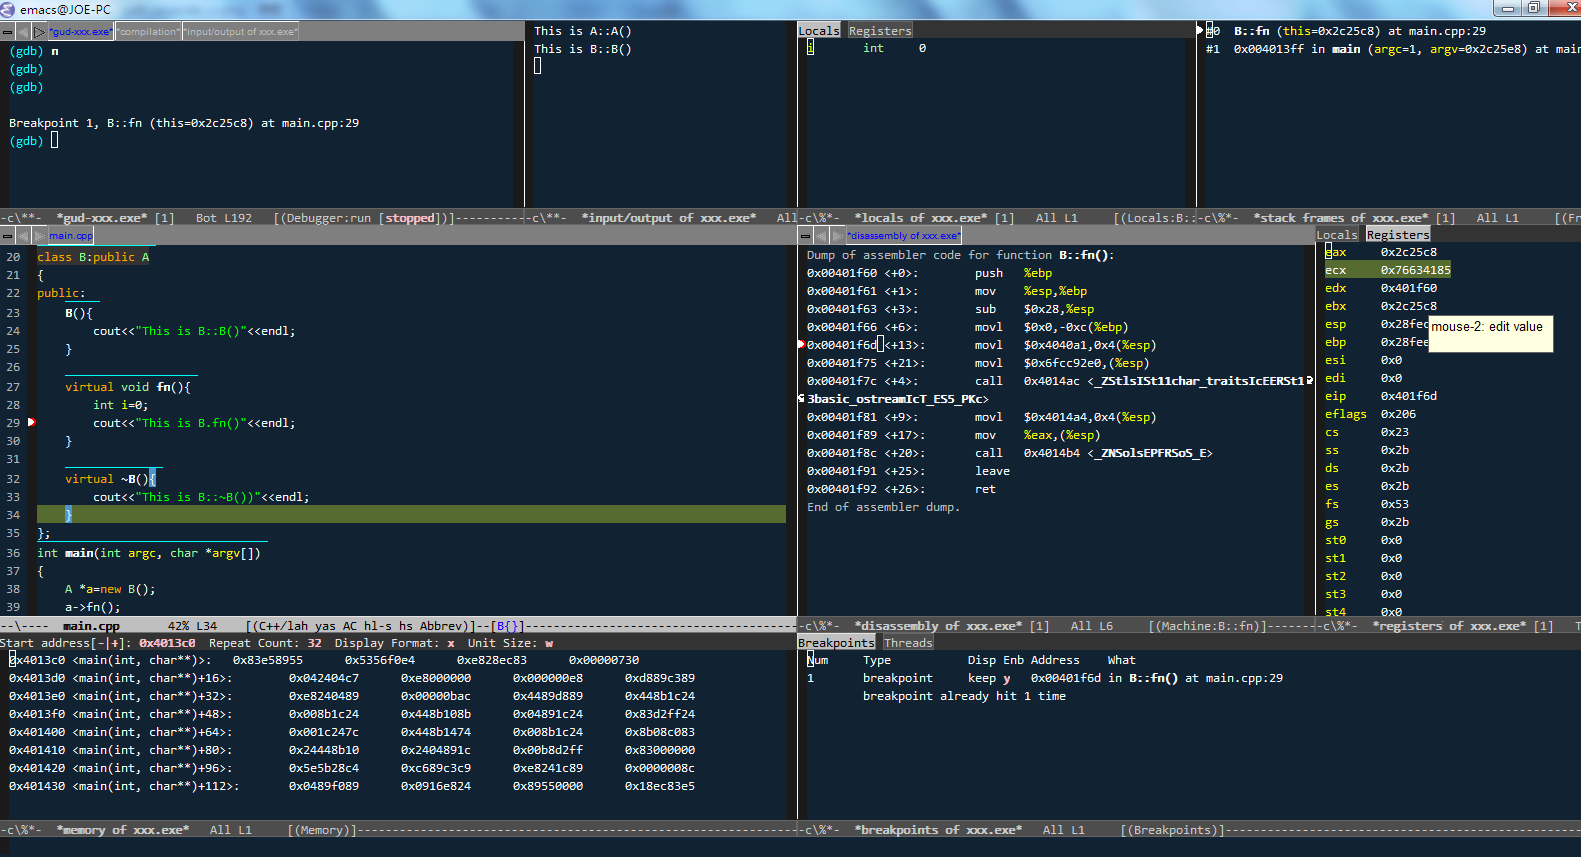Click breakpoint 1 row in breakpoints list
Screen dimensions: 1581x857
pyautogui.click(x=1045, y=678)
